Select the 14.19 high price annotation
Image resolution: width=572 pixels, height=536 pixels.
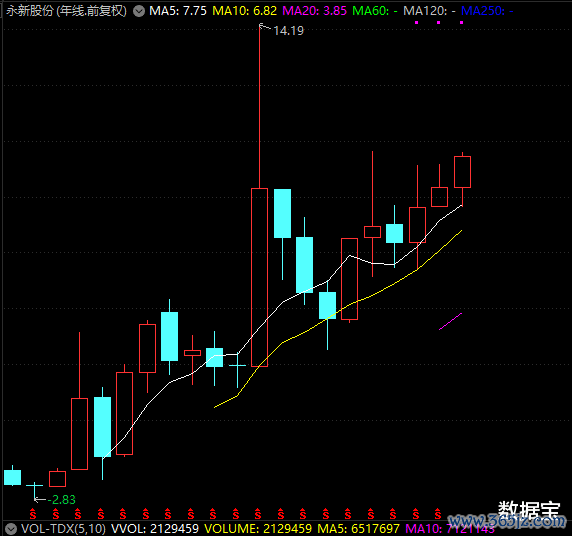point(288,31)
